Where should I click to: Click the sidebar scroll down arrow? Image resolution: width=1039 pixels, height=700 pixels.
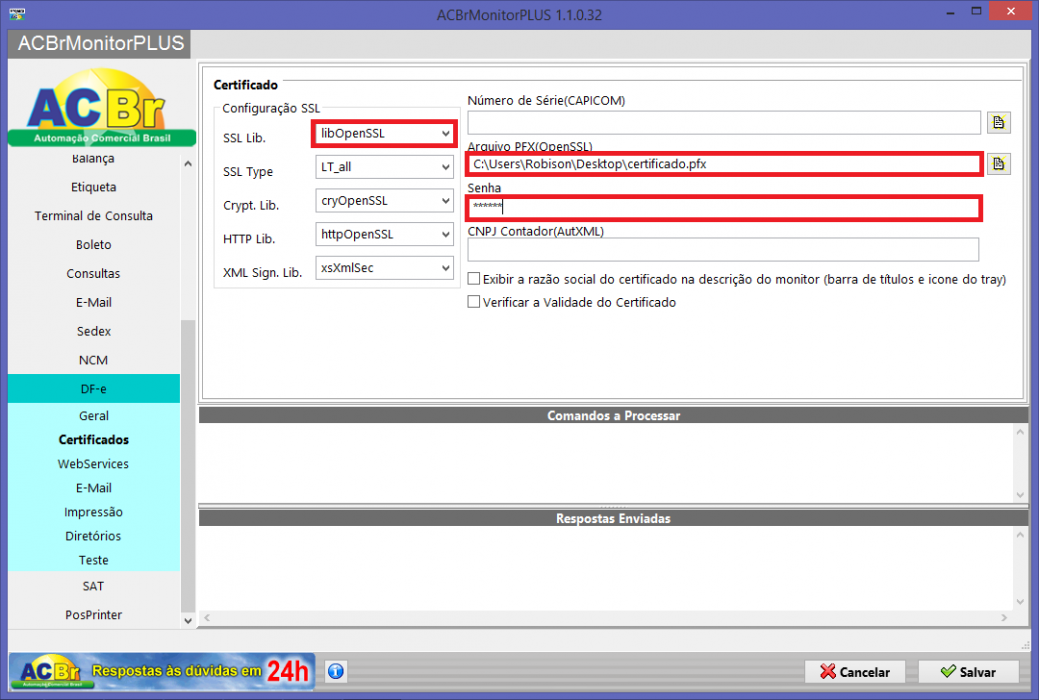pos(188,620)
